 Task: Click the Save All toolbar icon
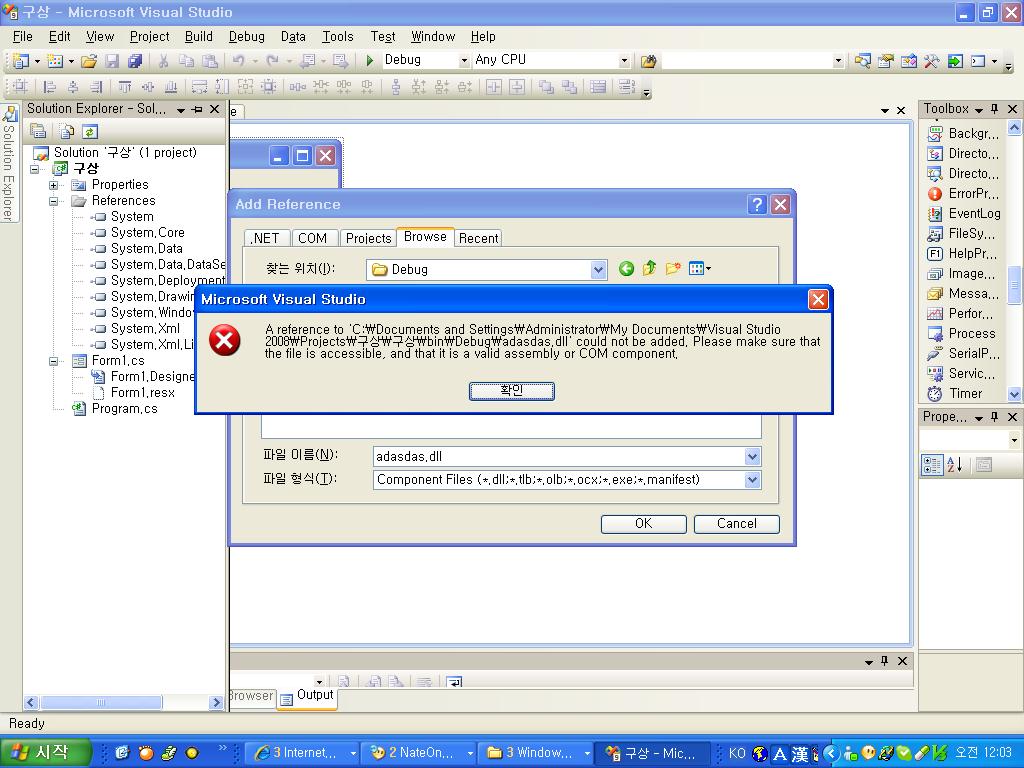(135, 61)
